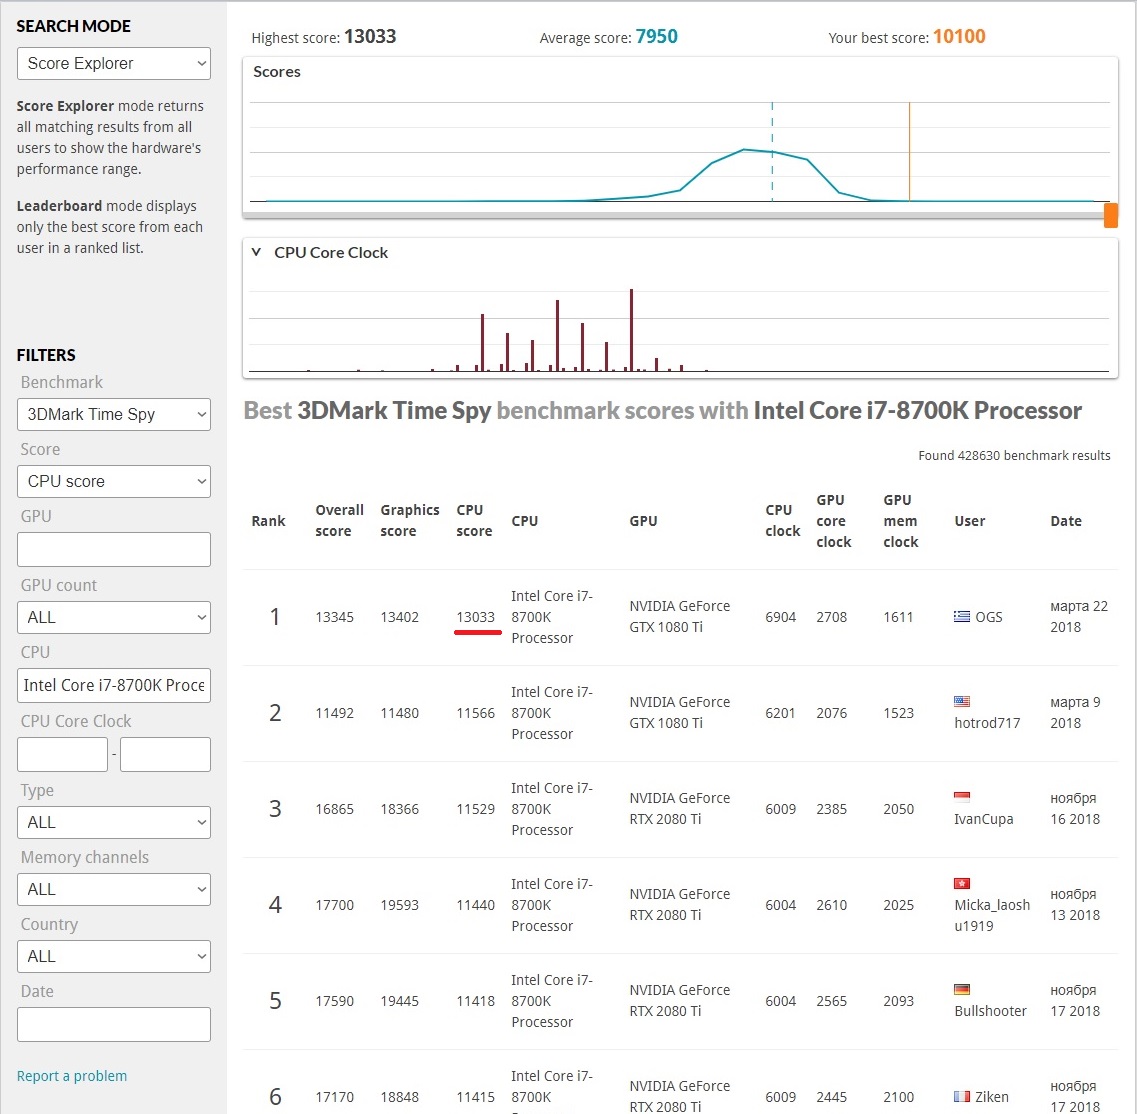Open user Ziken profile
The image size is (1137, 1114).
pyautogui.click(x=991, y=1097)
